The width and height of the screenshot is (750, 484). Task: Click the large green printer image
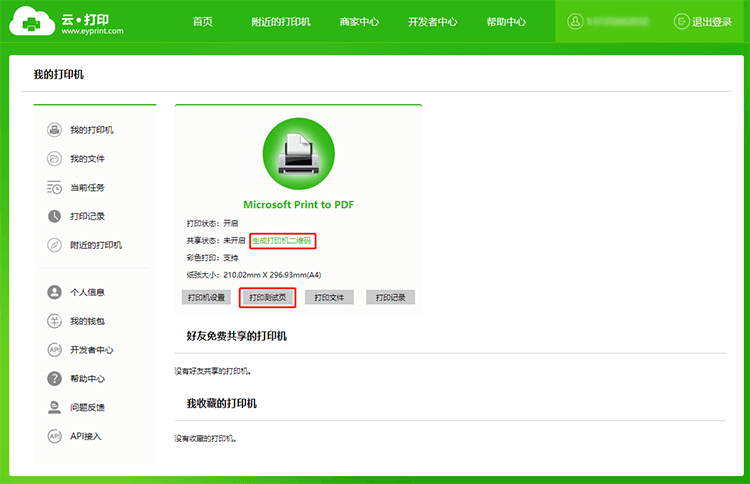click(x=299, y=154)
